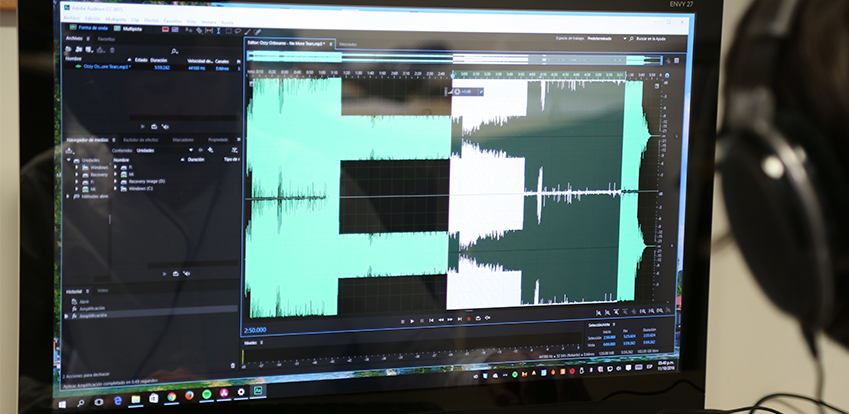Click the Nombre column header in Archivos
Image resolution: width=849 pixels, height=414 pixels.
click(73, 58)
